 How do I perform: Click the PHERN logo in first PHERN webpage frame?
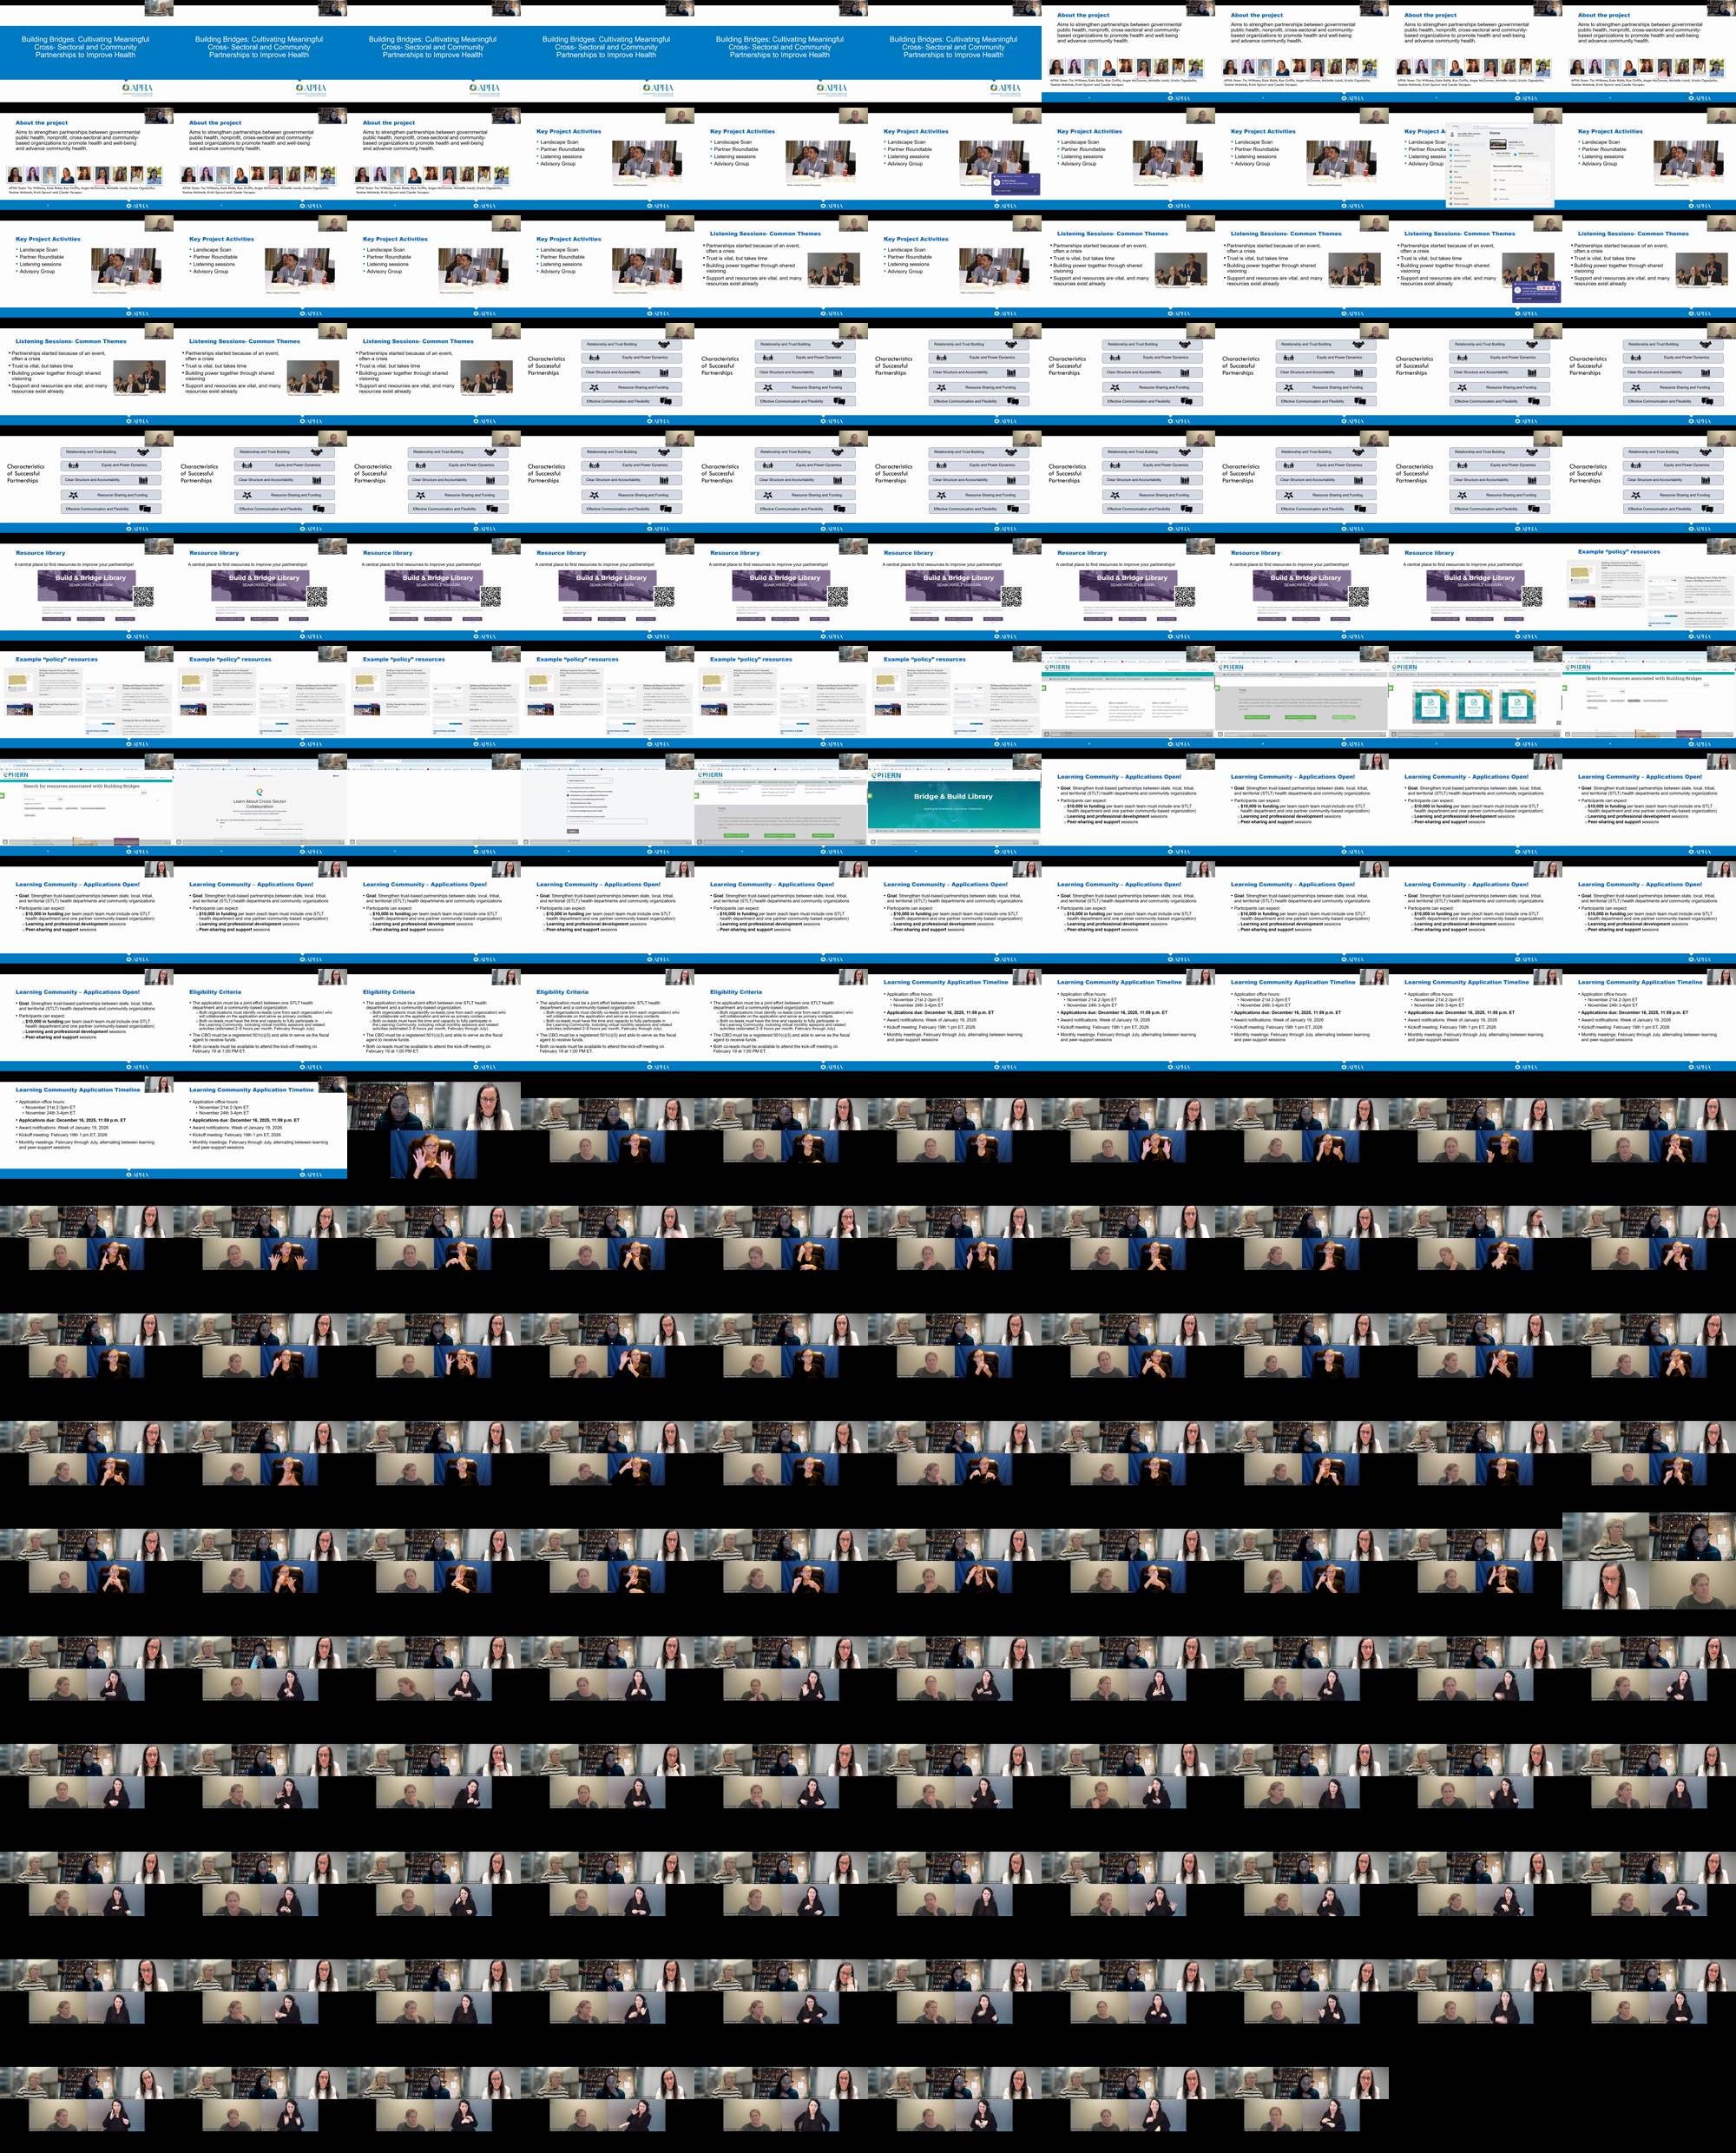click(x=1058, y=667)
